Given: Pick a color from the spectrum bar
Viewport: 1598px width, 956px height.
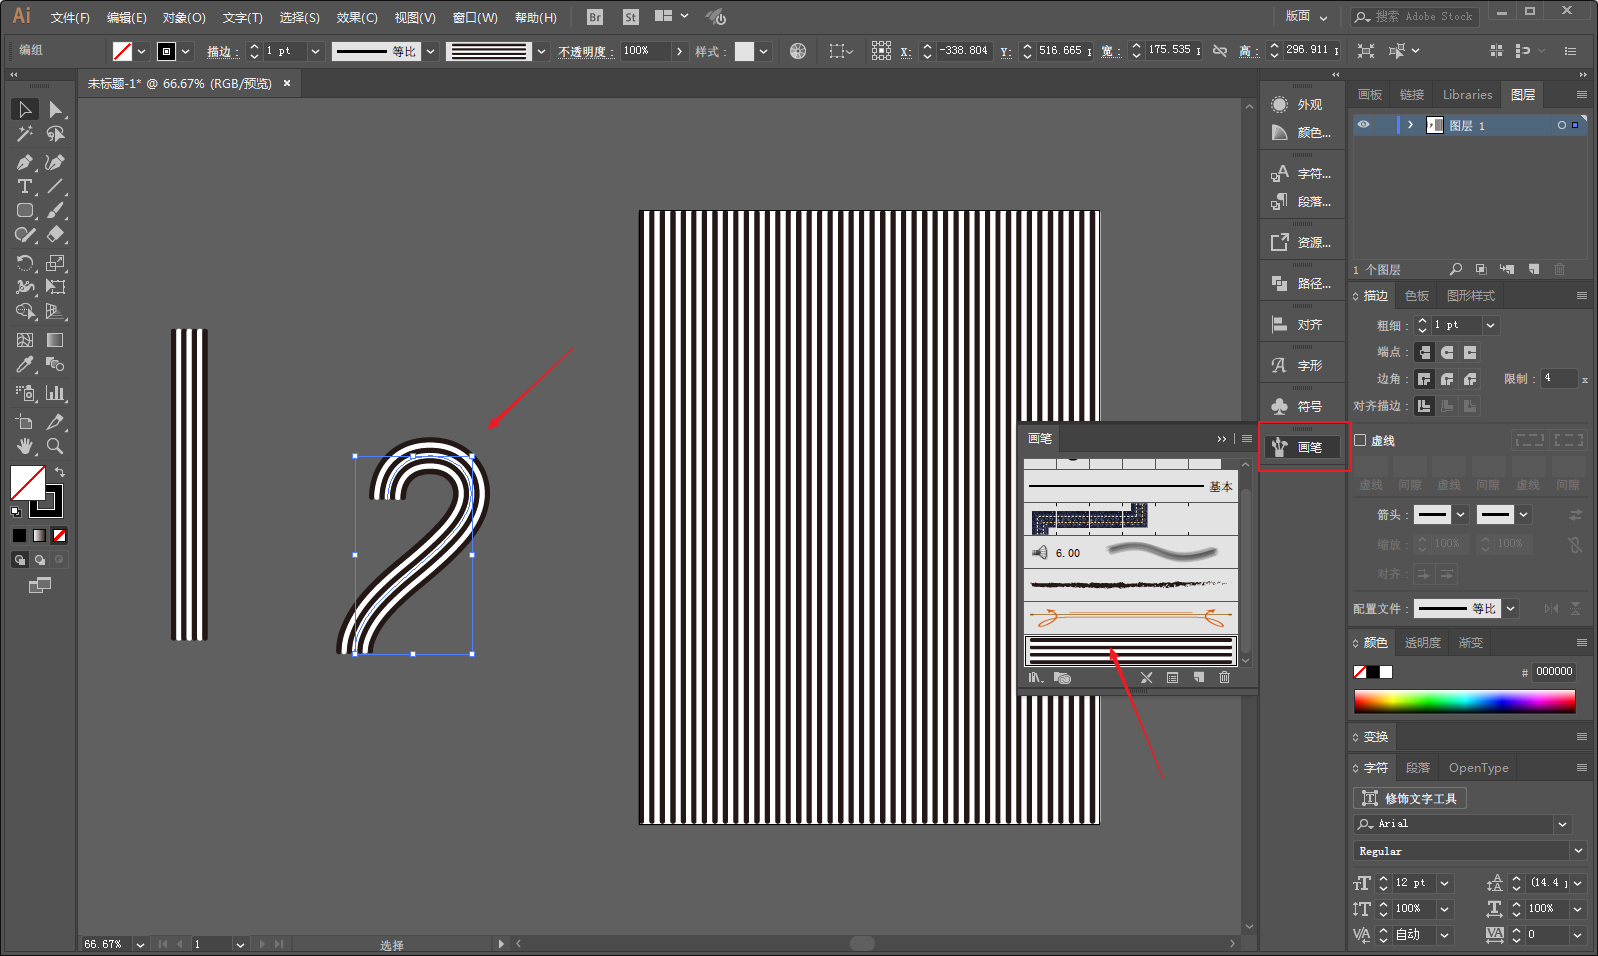Looking at the screenshot, I should pyautogui.click(x=1465, y=702).
